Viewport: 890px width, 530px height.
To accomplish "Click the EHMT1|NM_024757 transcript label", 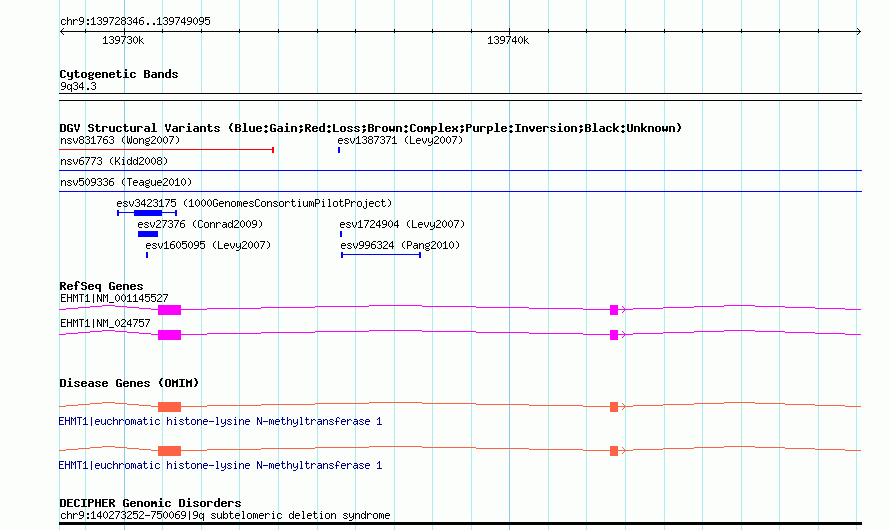I will coord(105,323).
